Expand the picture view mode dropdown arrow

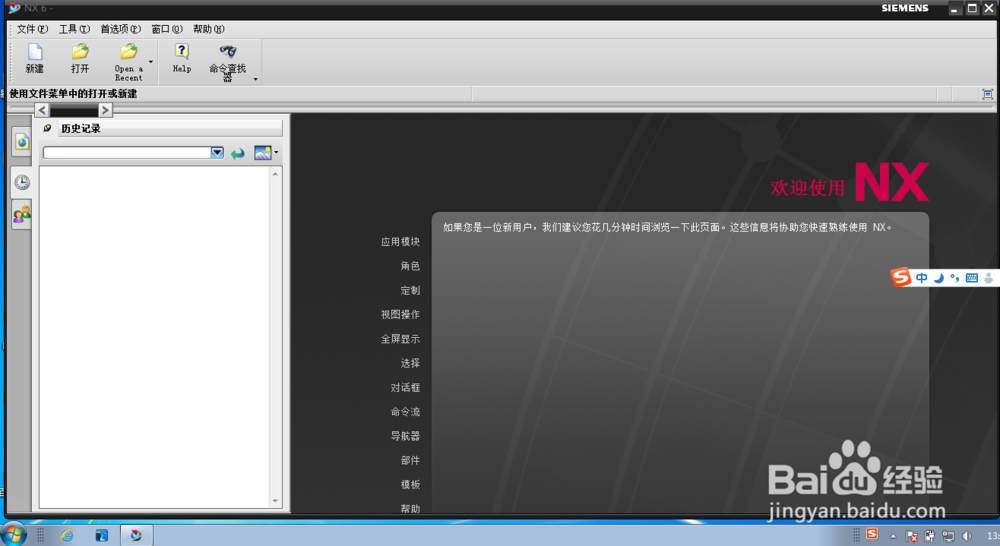276,152
